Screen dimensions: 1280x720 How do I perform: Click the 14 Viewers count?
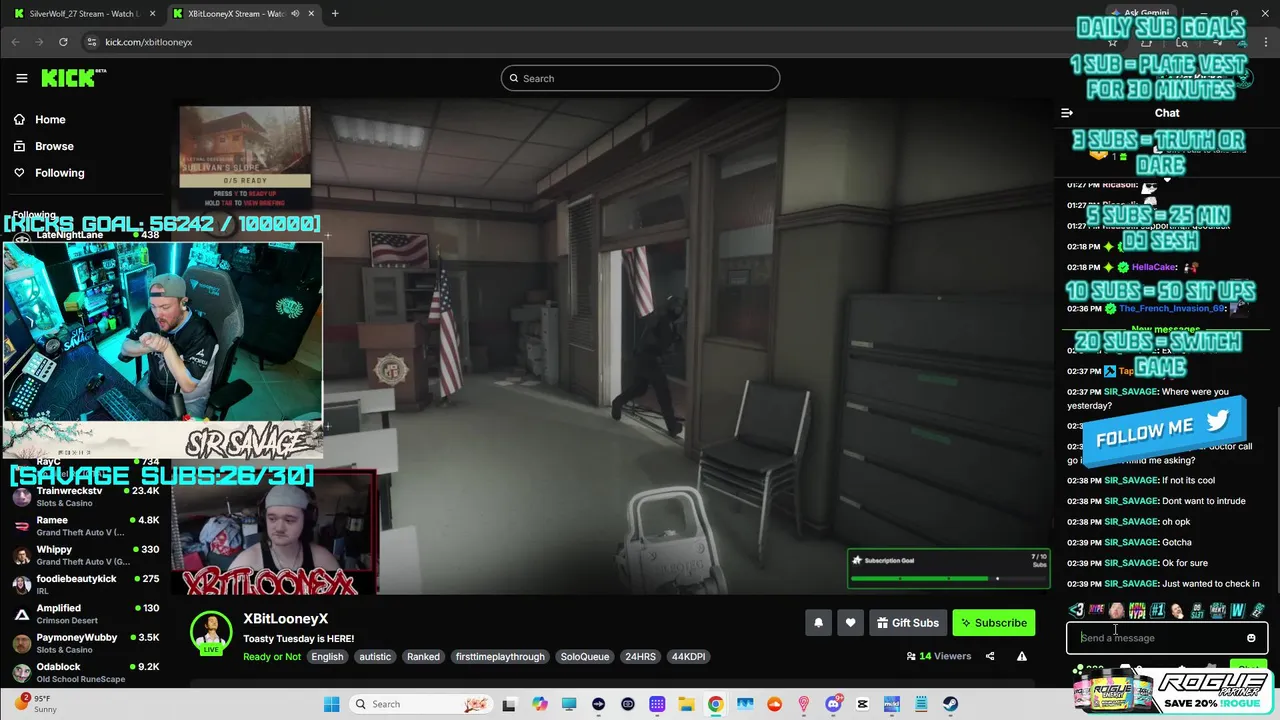pyautogui.click(x=939, y=656)
